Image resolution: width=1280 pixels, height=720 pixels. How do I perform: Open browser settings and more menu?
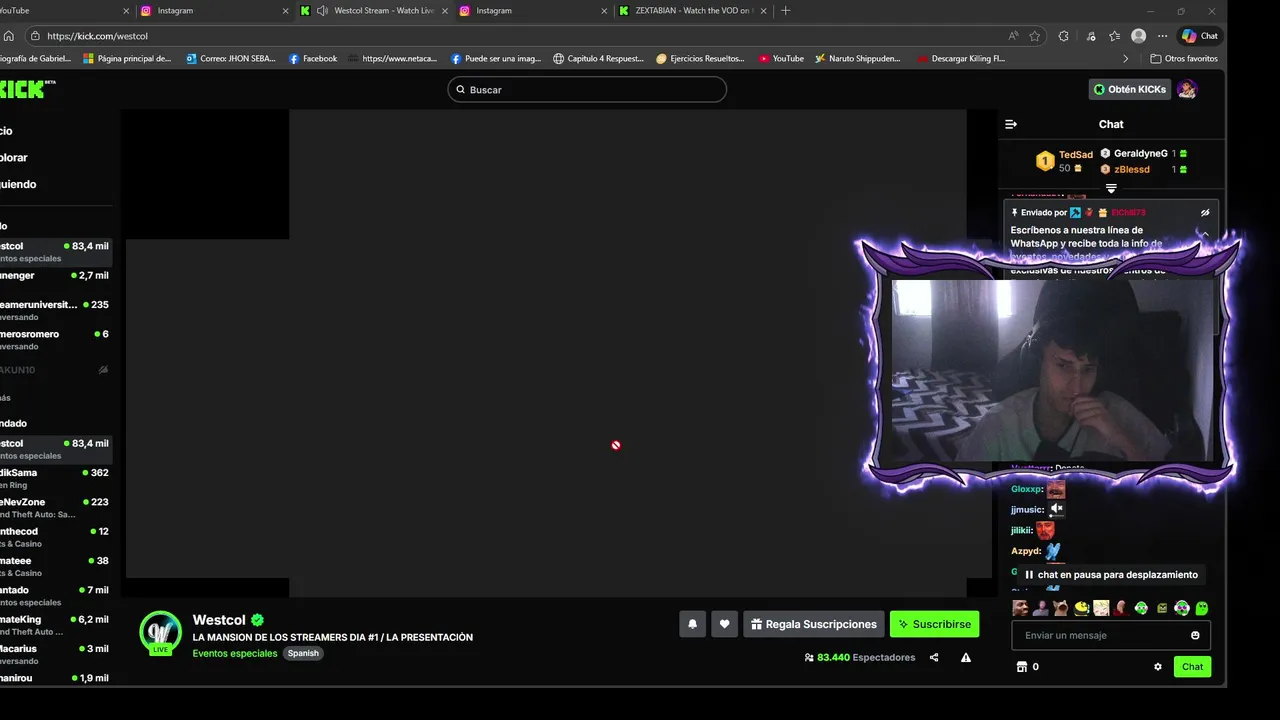pyautogui.click(x=1162, y=36)
